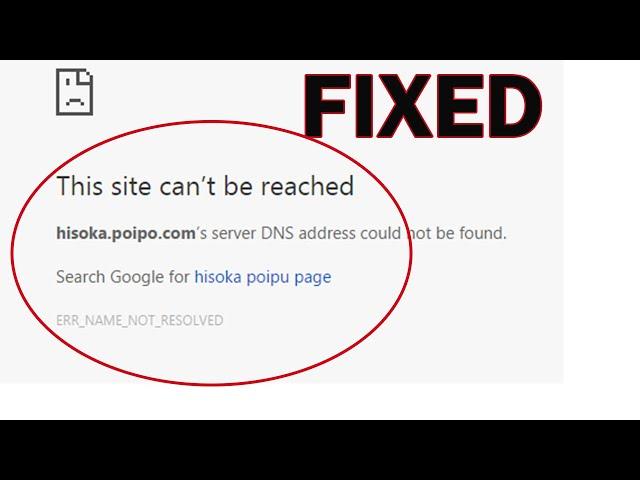Viewport: 640px width, 480px height.
Task: Click the sad face page error icon
Action: (75, 92)
